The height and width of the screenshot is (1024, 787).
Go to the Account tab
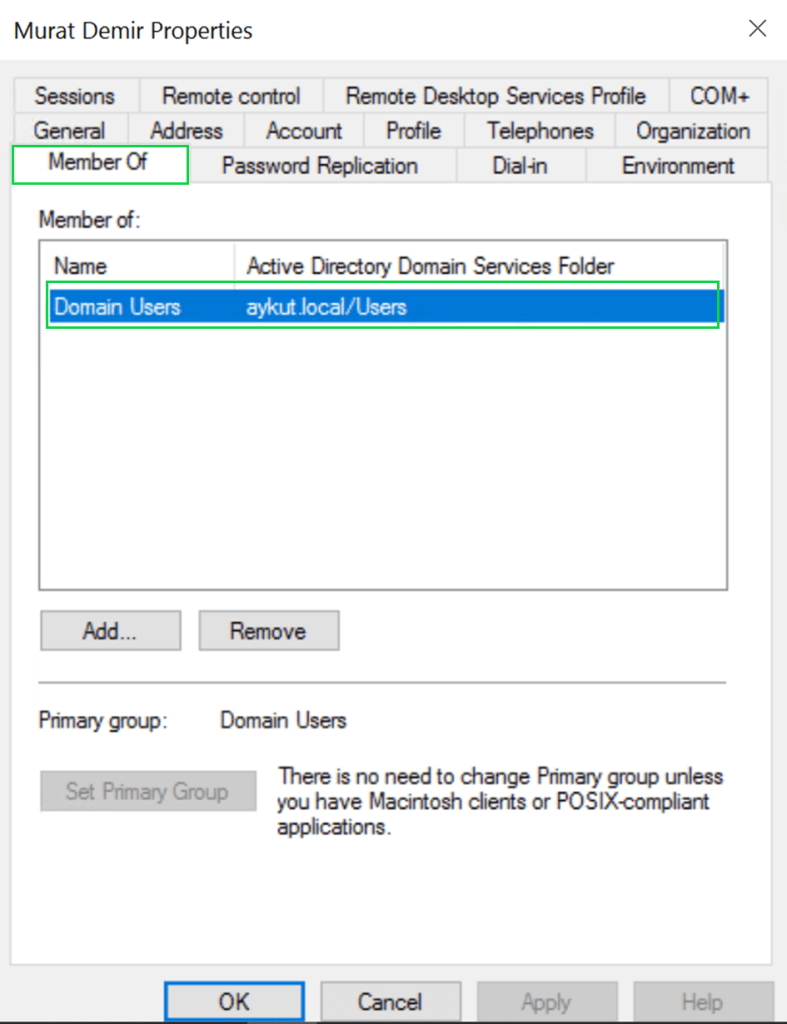coord(304,131)
